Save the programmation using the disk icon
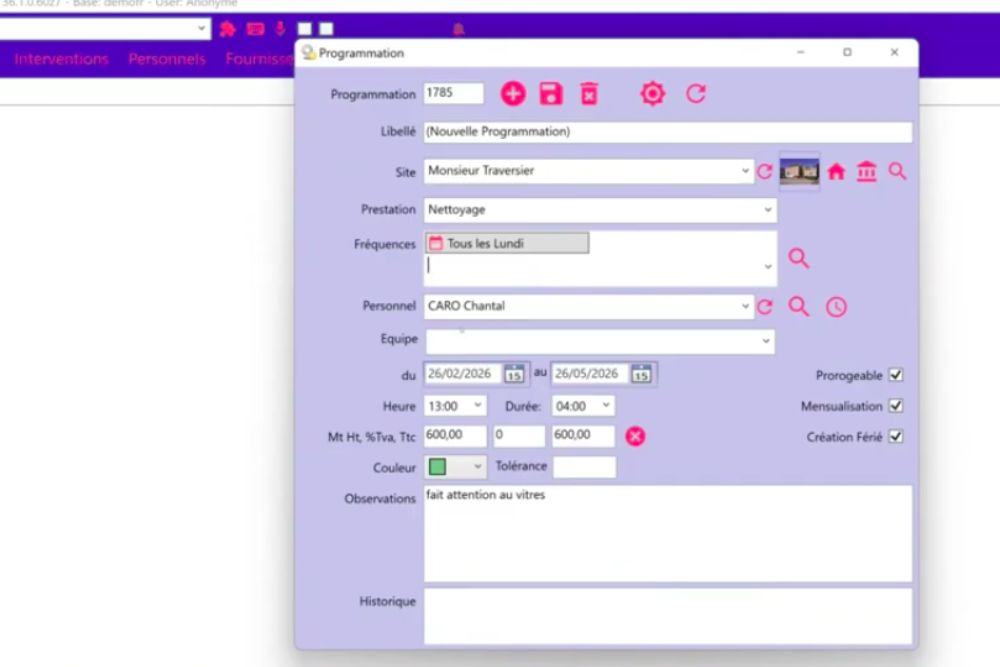 [552, 93]
